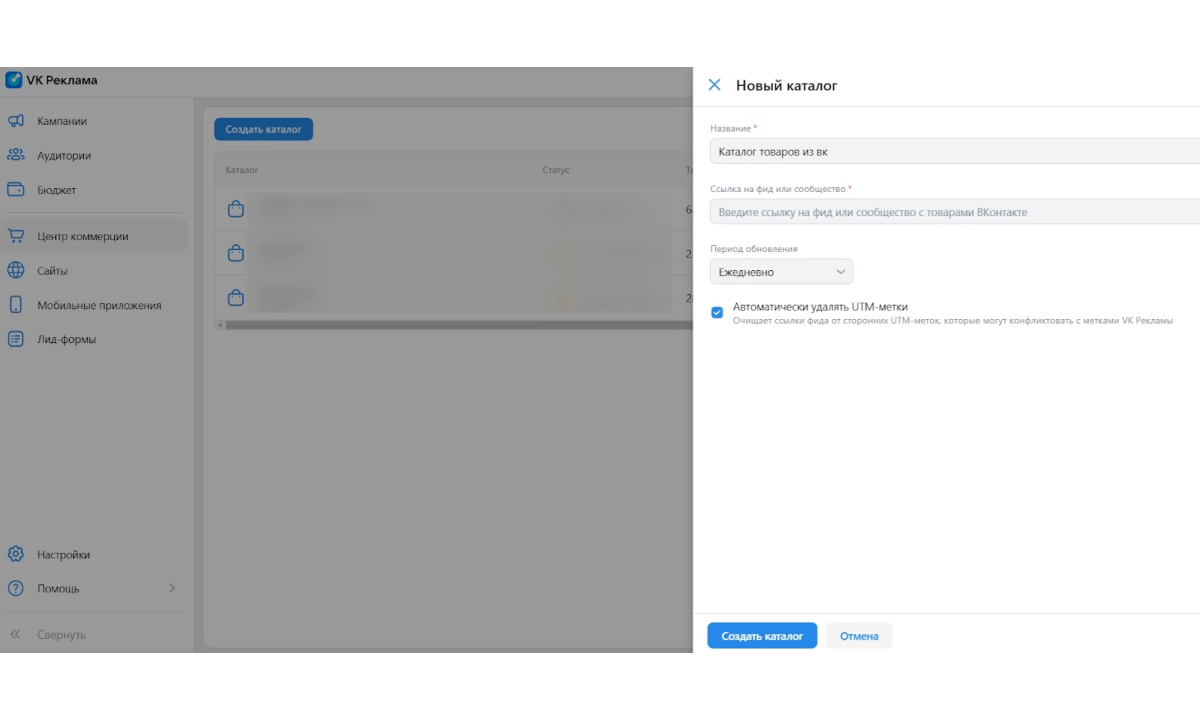Click the Новый каталог panel title
The image size is (1200, 720).
(x=787, y=85)
